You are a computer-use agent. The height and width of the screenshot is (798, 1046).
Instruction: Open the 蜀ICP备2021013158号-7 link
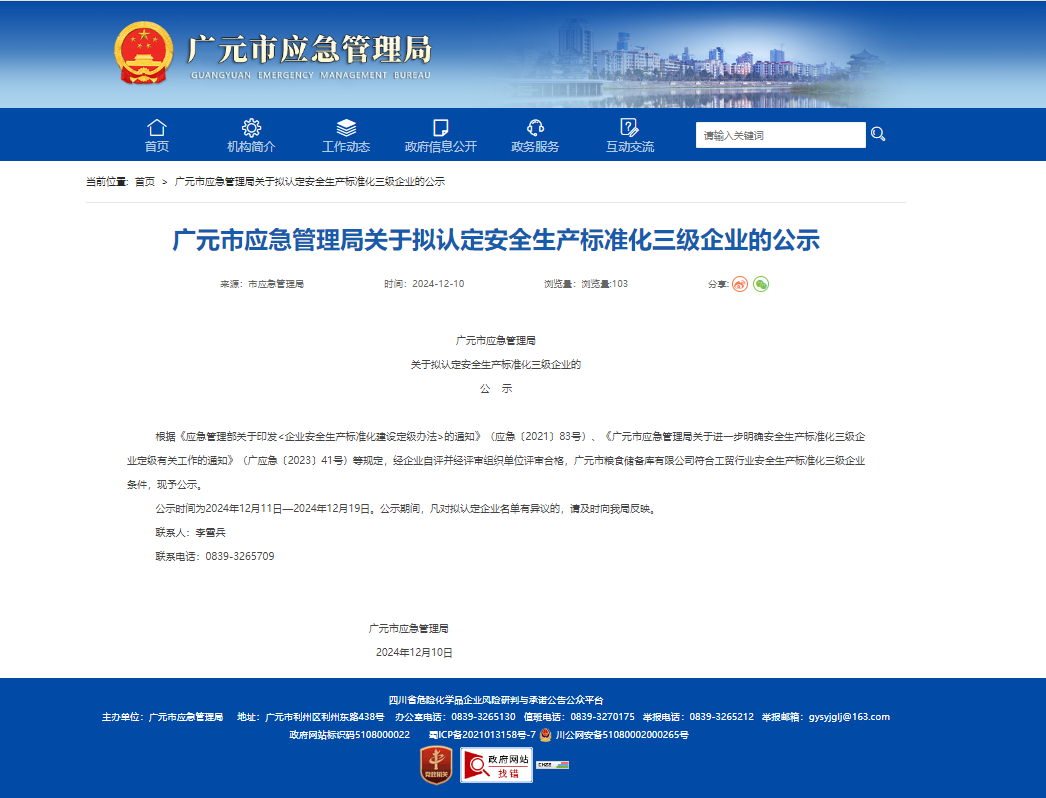pyautogui.click(x=482, y=735)
